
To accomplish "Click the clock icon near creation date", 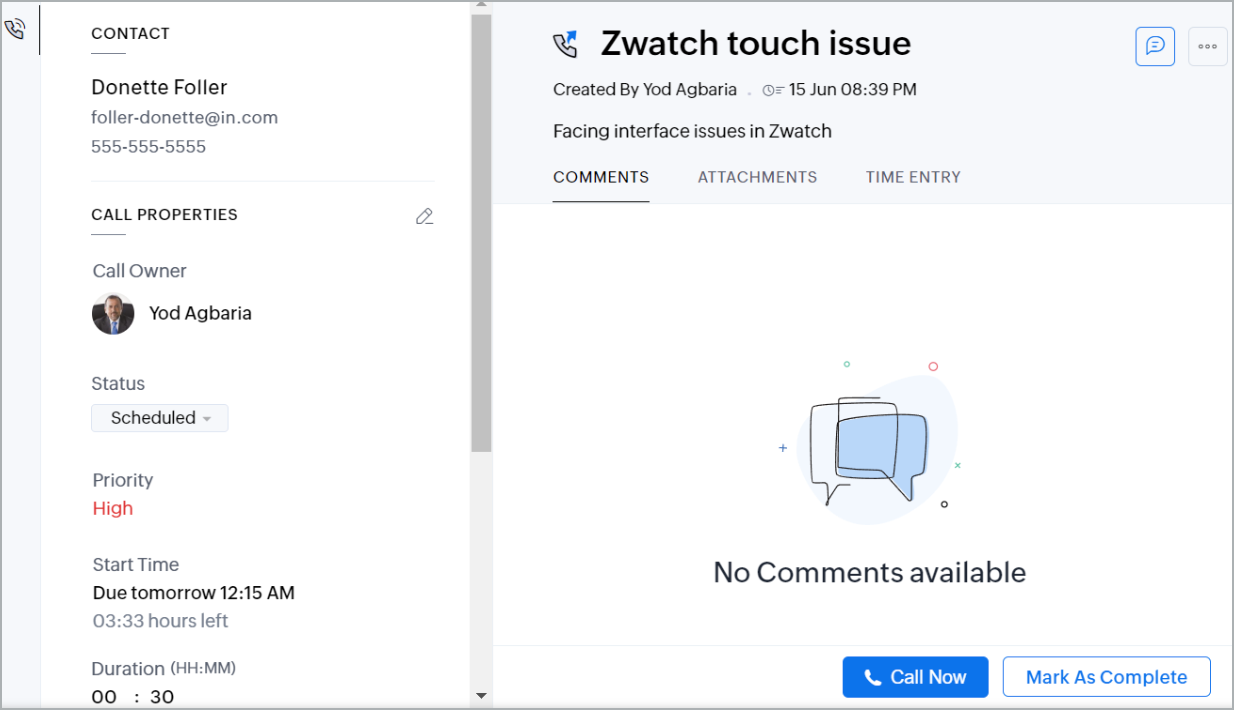I will click(772, 90).
